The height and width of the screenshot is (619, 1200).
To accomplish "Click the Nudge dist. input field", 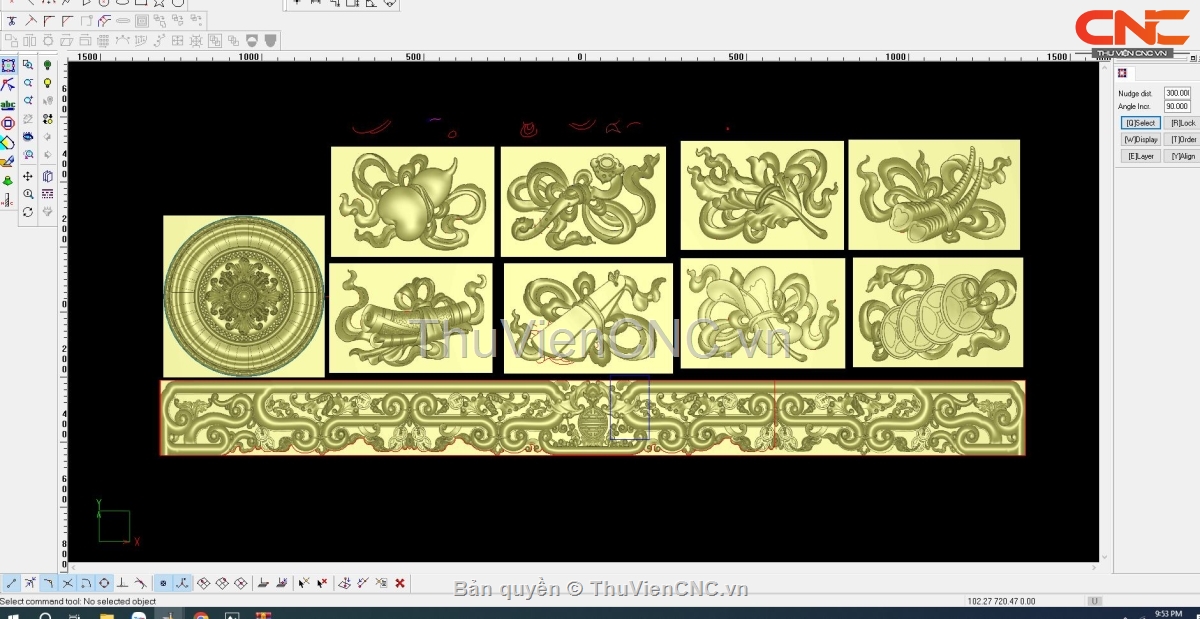I will click(x=1176, y=93).
